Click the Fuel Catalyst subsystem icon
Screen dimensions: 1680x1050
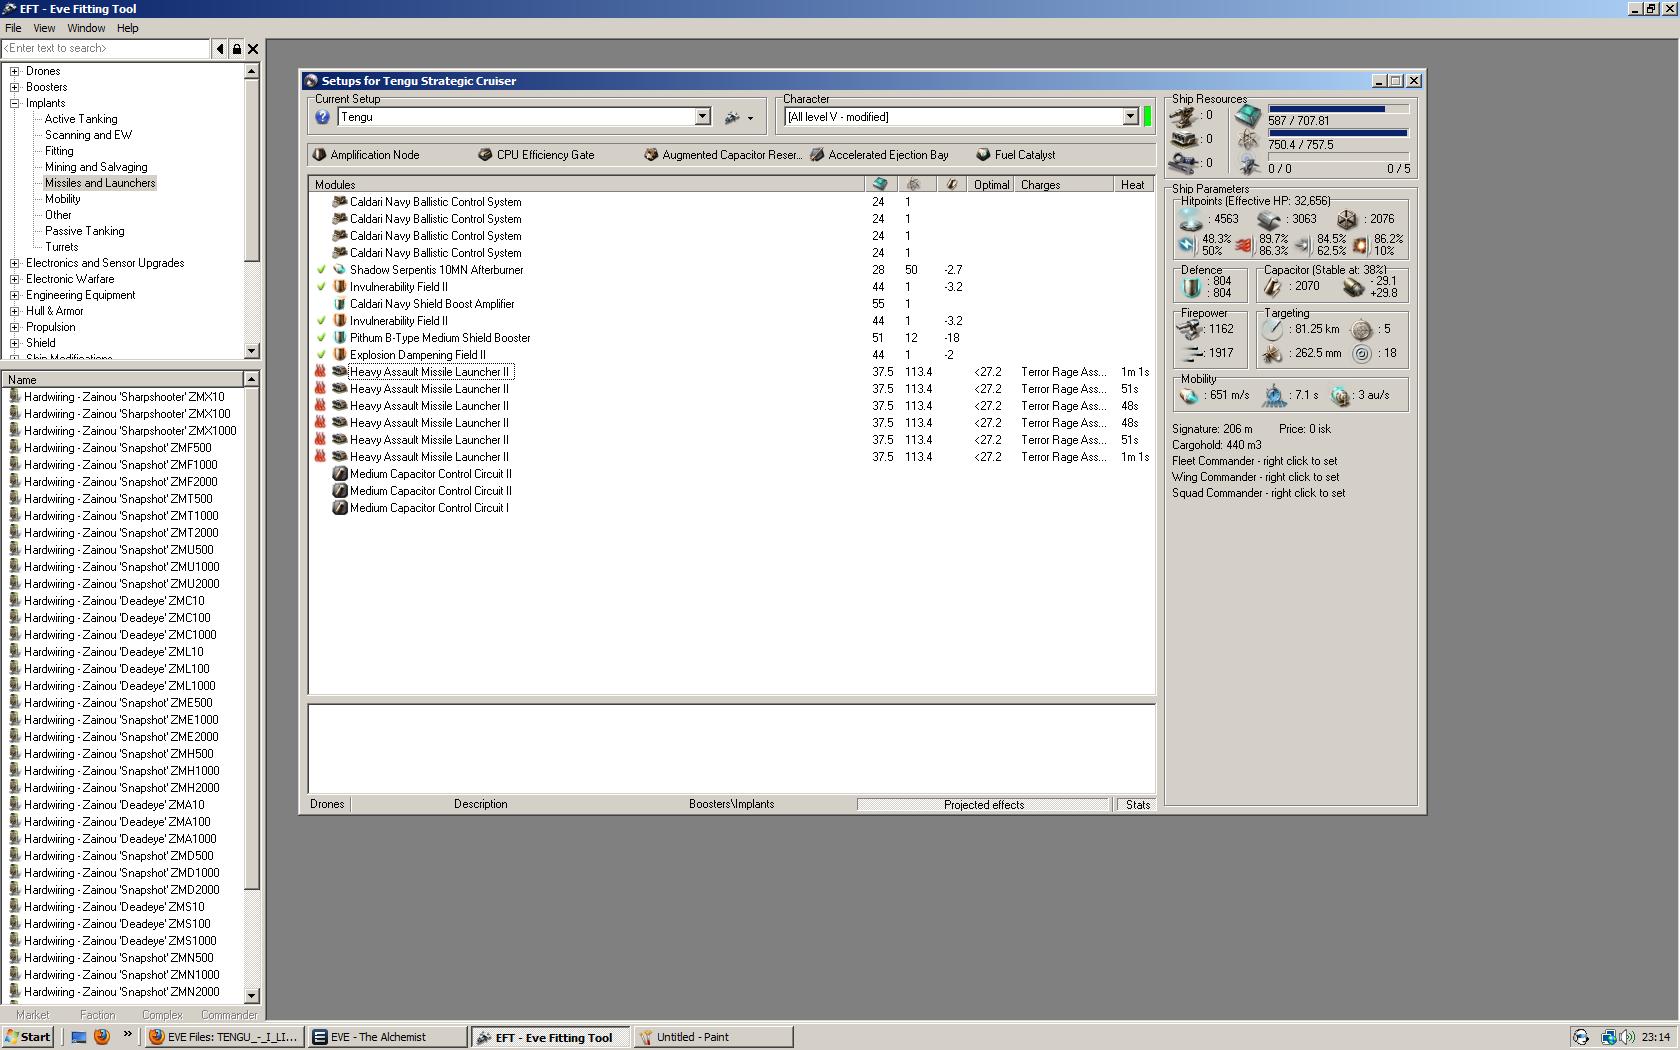point(983,155)
